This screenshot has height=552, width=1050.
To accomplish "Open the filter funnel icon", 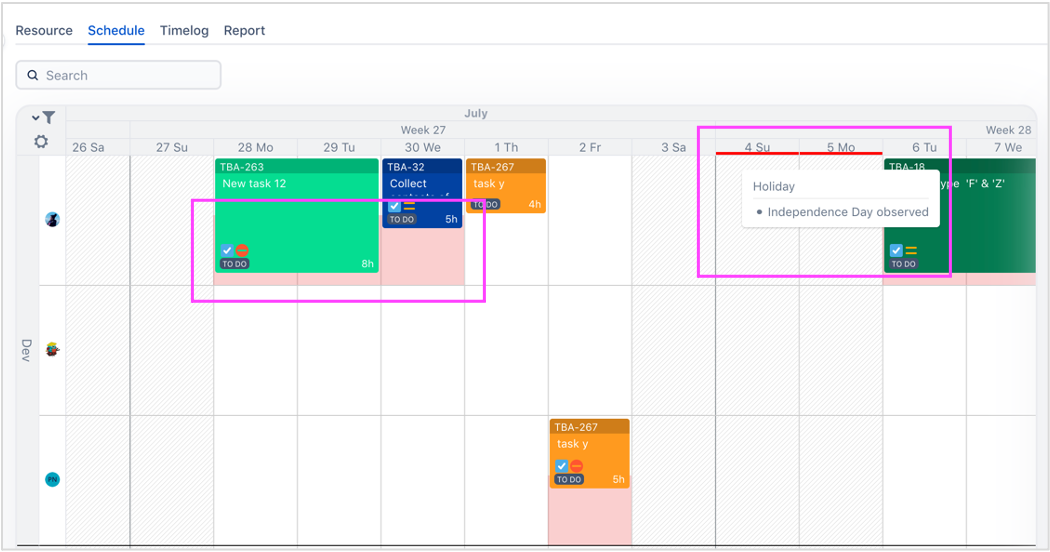I will click(48, 118).
